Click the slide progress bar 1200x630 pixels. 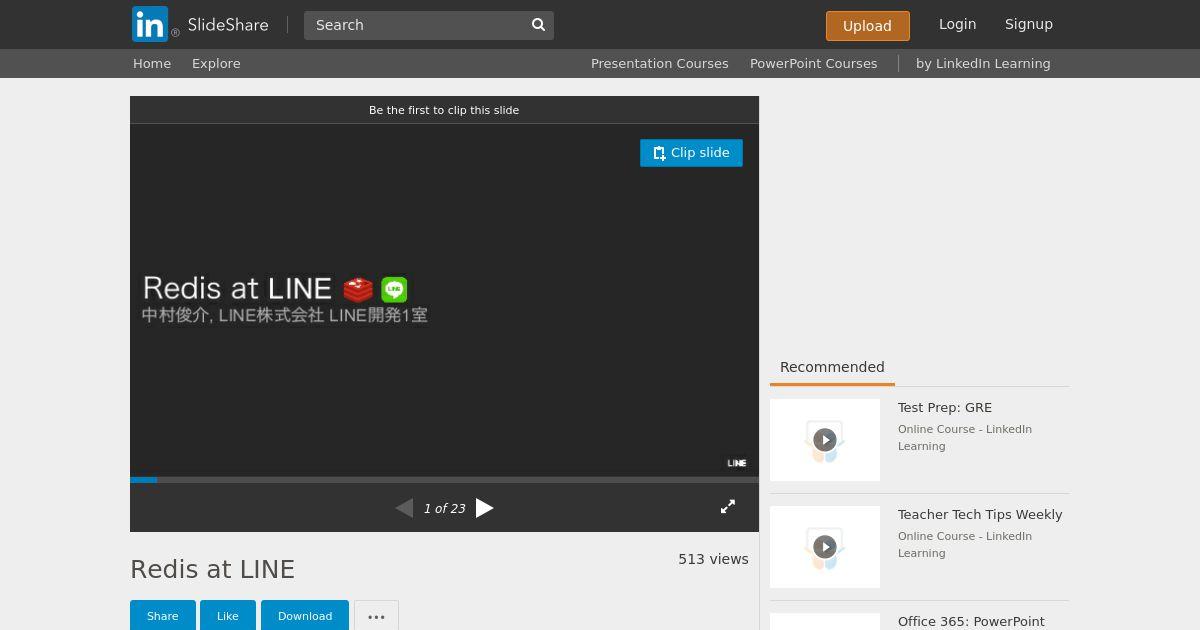[x=444, y=480]
